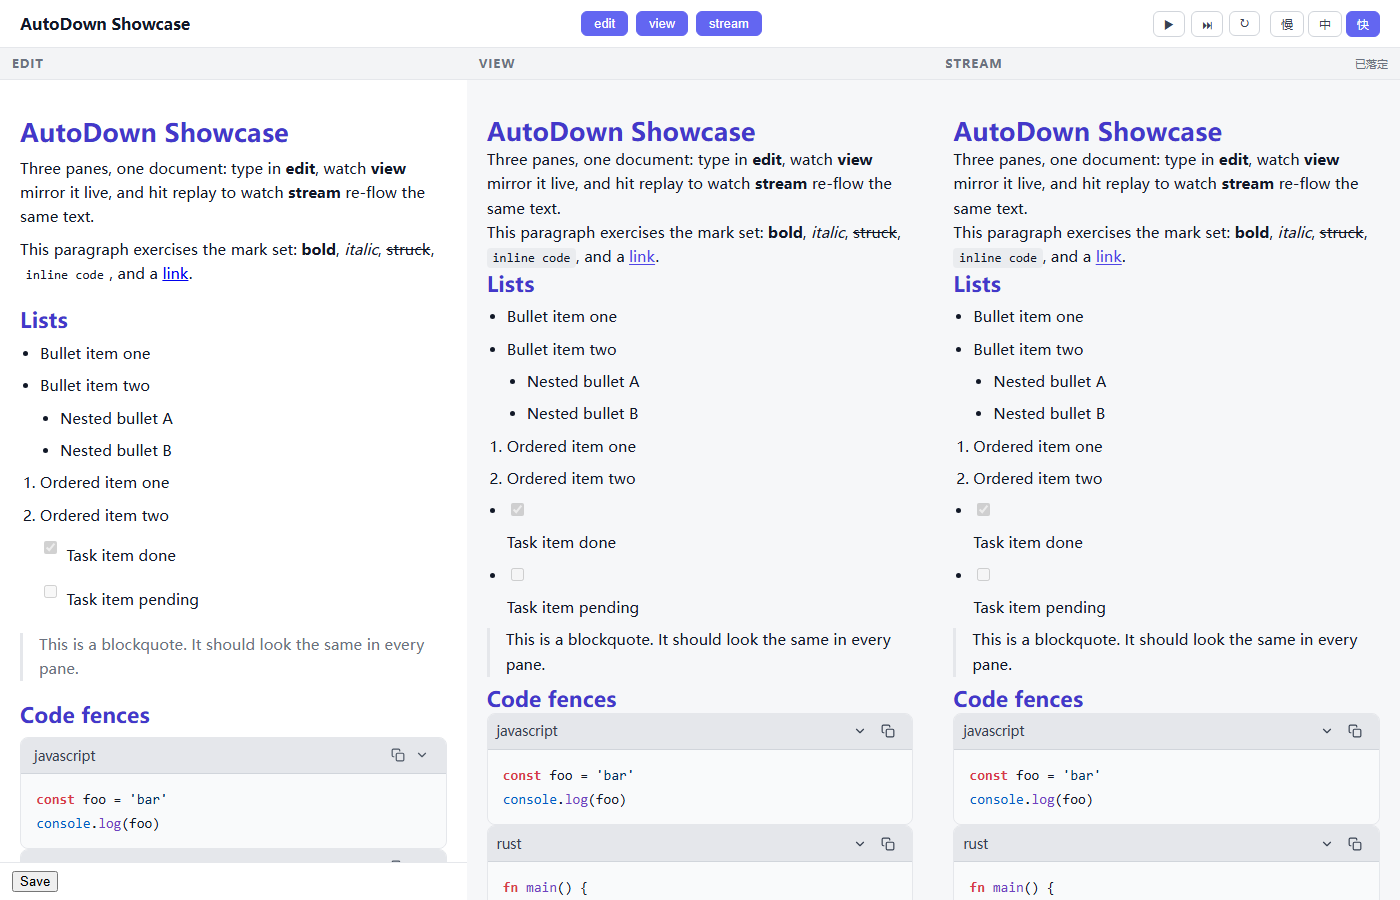Image resolution: width=1400 pixels, height=900 pixels.
Task: Click the blockquote text in the edit pane
Action: coord(232,656)
